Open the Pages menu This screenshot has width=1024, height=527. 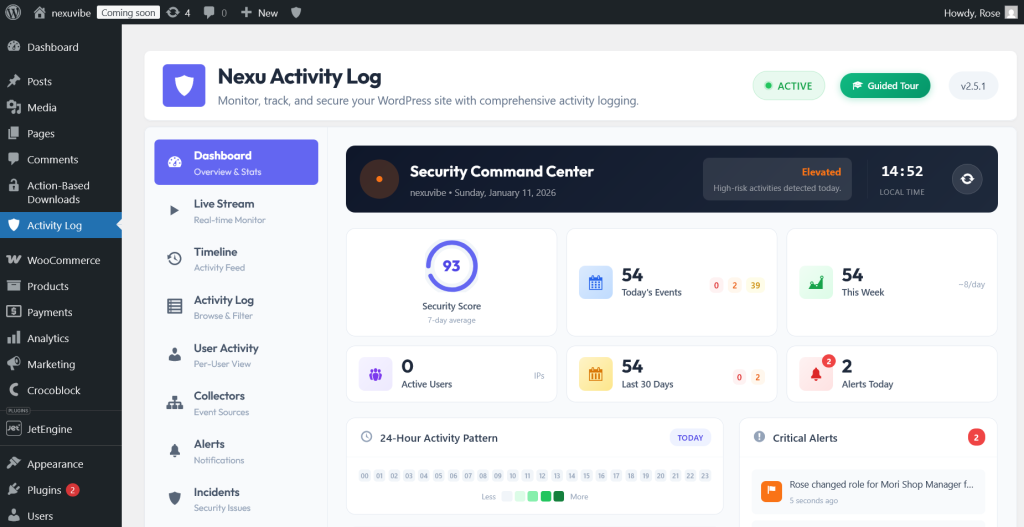[61, 134]
